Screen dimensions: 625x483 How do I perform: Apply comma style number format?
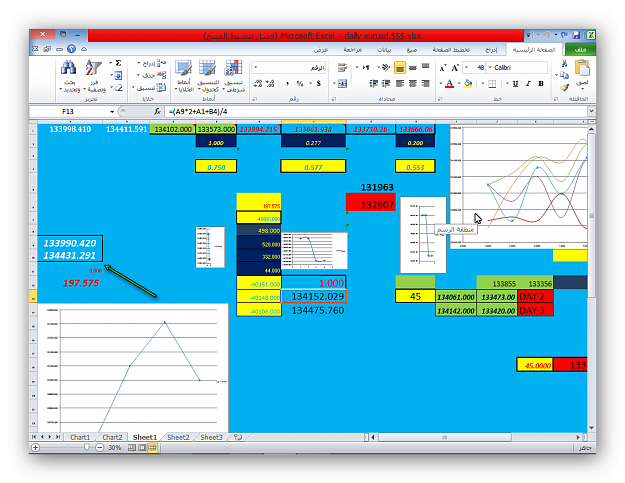pyautogui.click(x=287, y=84)
